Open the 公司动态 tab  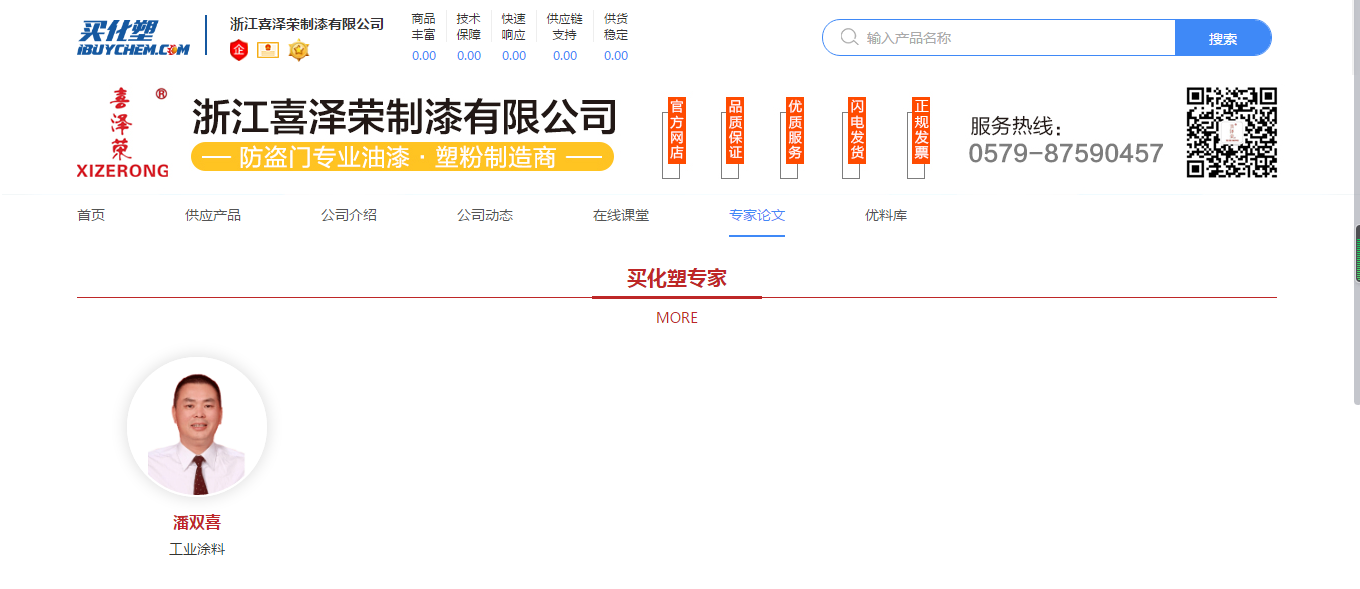[x=485, y=215]
